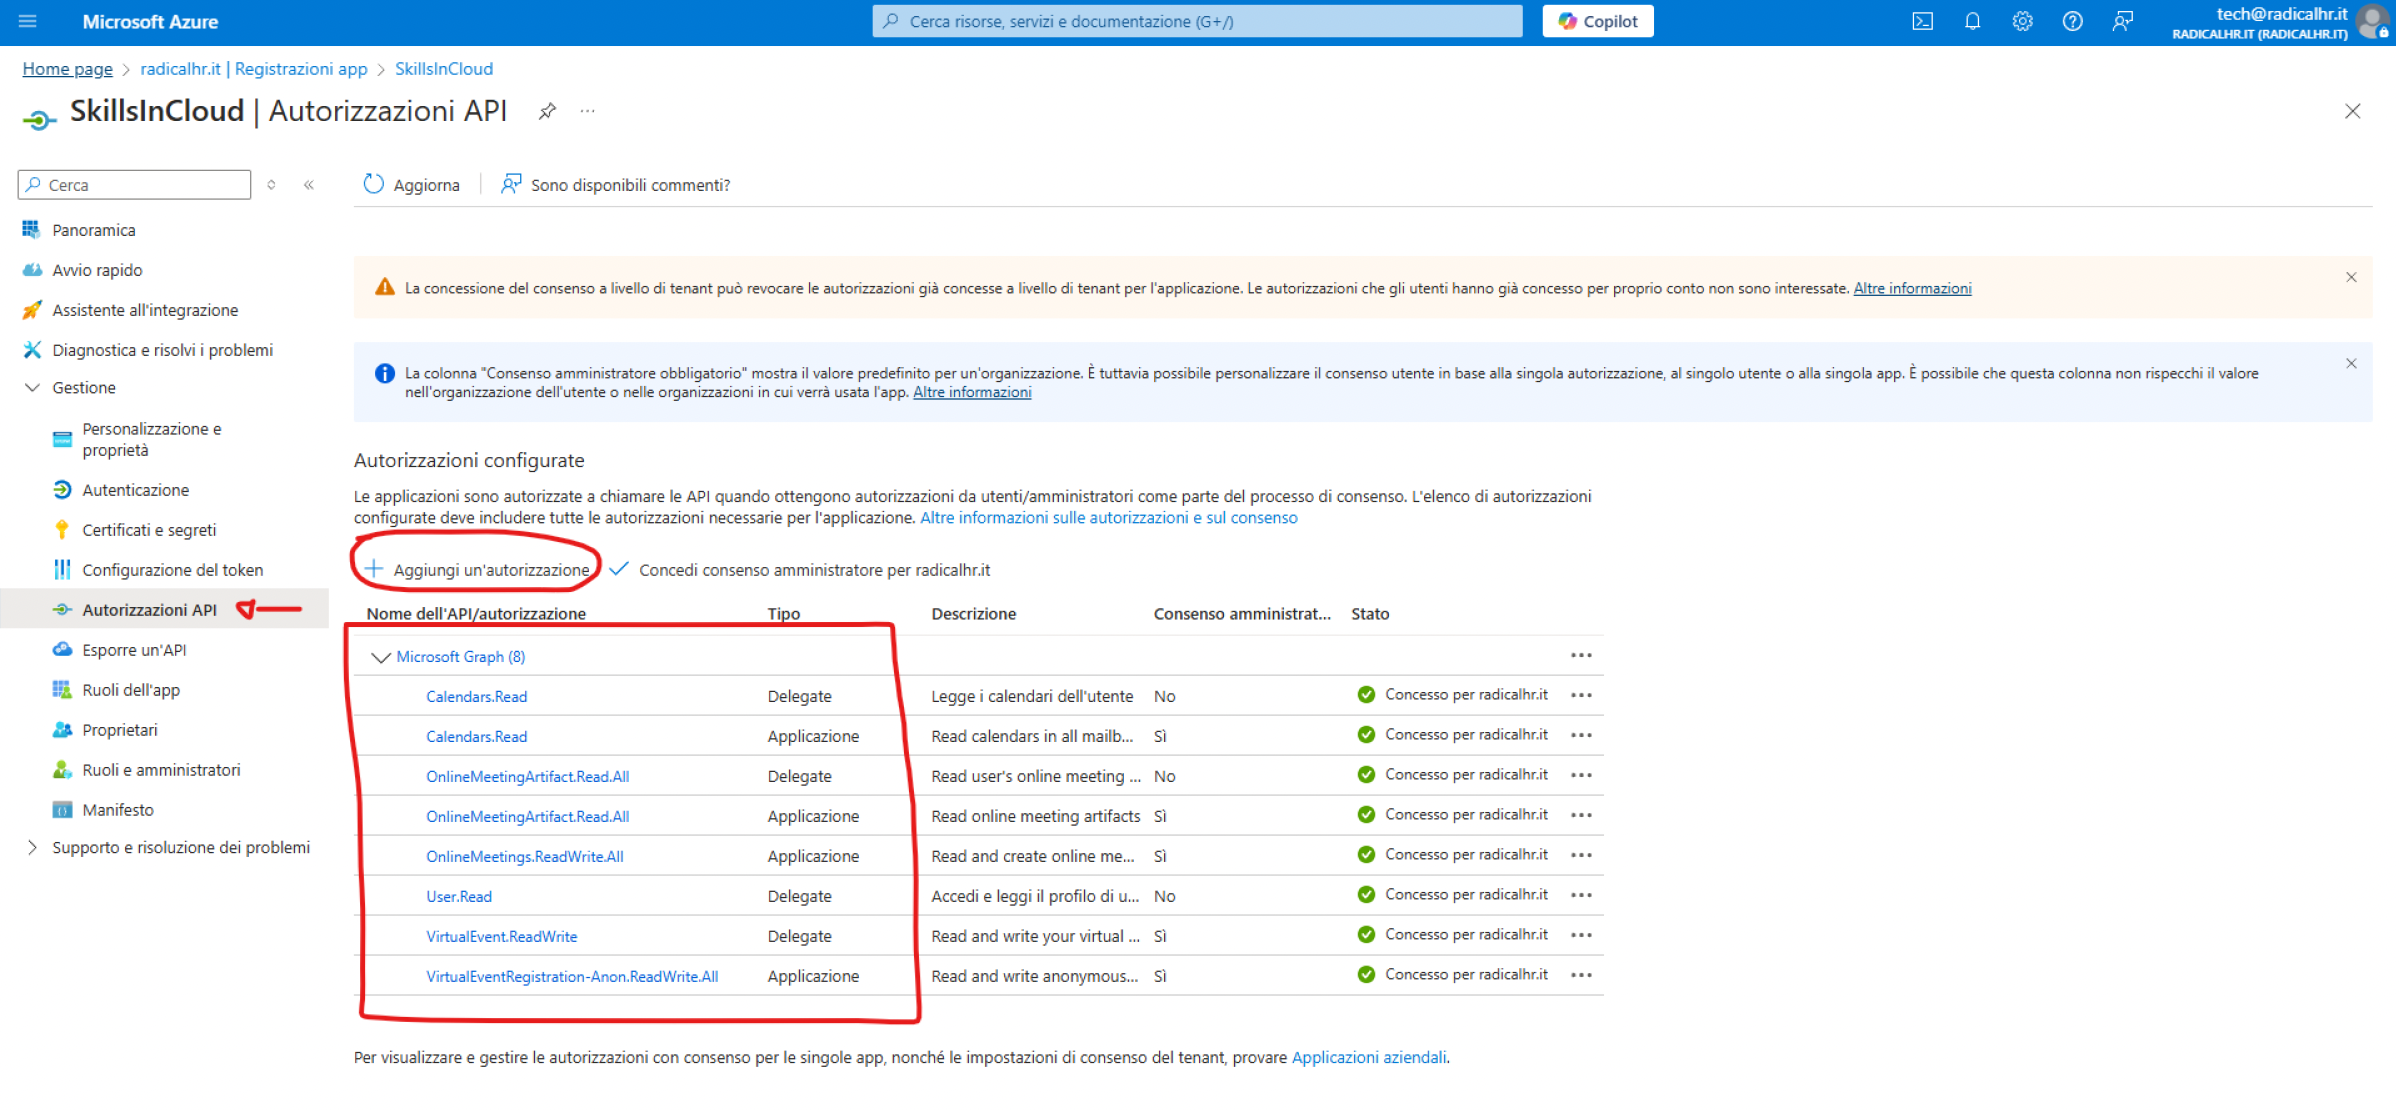The width and height of the screenshot is (2396, 1110).
Task: Collapse the Gestione sidebar section
Action: [x=32, y=388]
